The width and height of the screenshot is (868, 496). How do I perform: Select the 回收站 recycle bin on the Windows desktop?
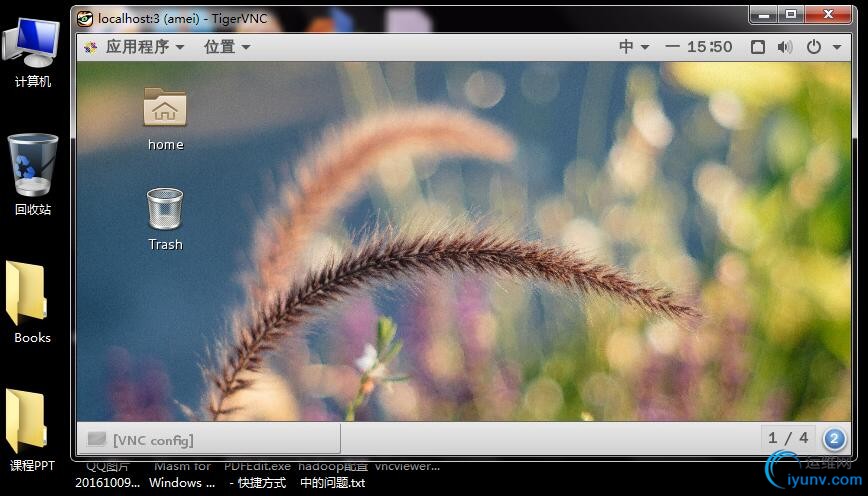33,174
